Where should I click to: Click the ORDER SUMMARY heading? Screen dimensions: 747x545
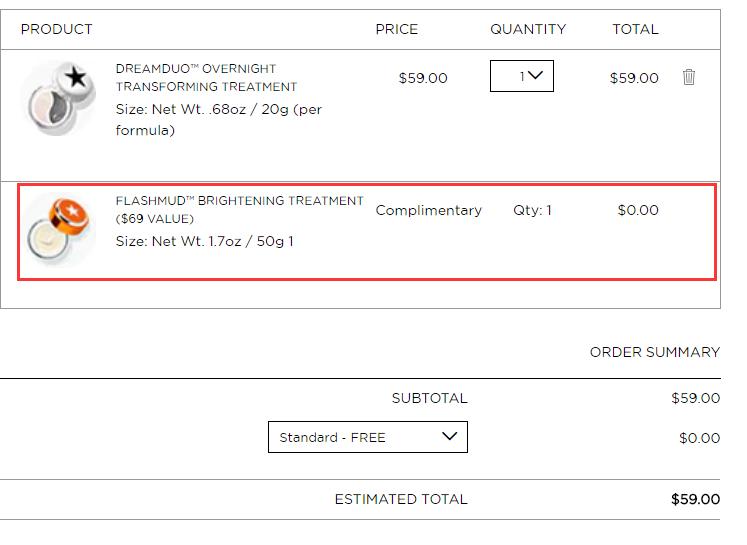[x=655, y=352]
